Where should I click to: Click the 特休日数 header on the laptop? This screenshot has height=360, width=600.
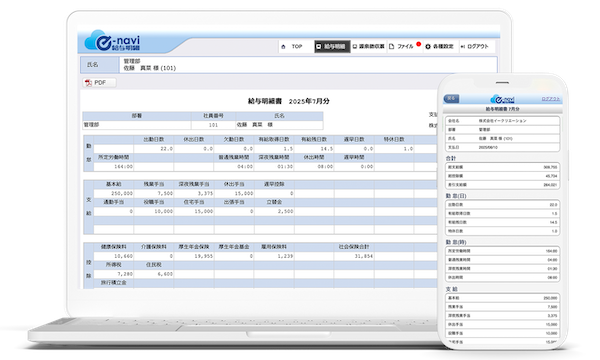(x=394, y=140)
